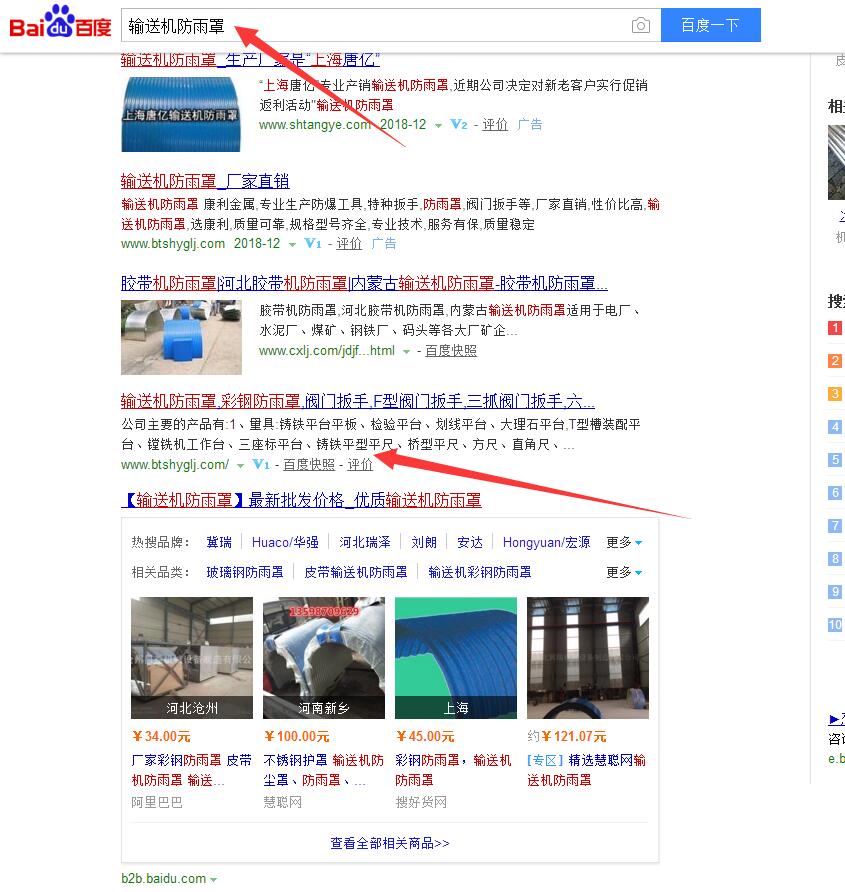Open product link 彩钢防雨罩，输送机防雨罩

coord(454,770)
